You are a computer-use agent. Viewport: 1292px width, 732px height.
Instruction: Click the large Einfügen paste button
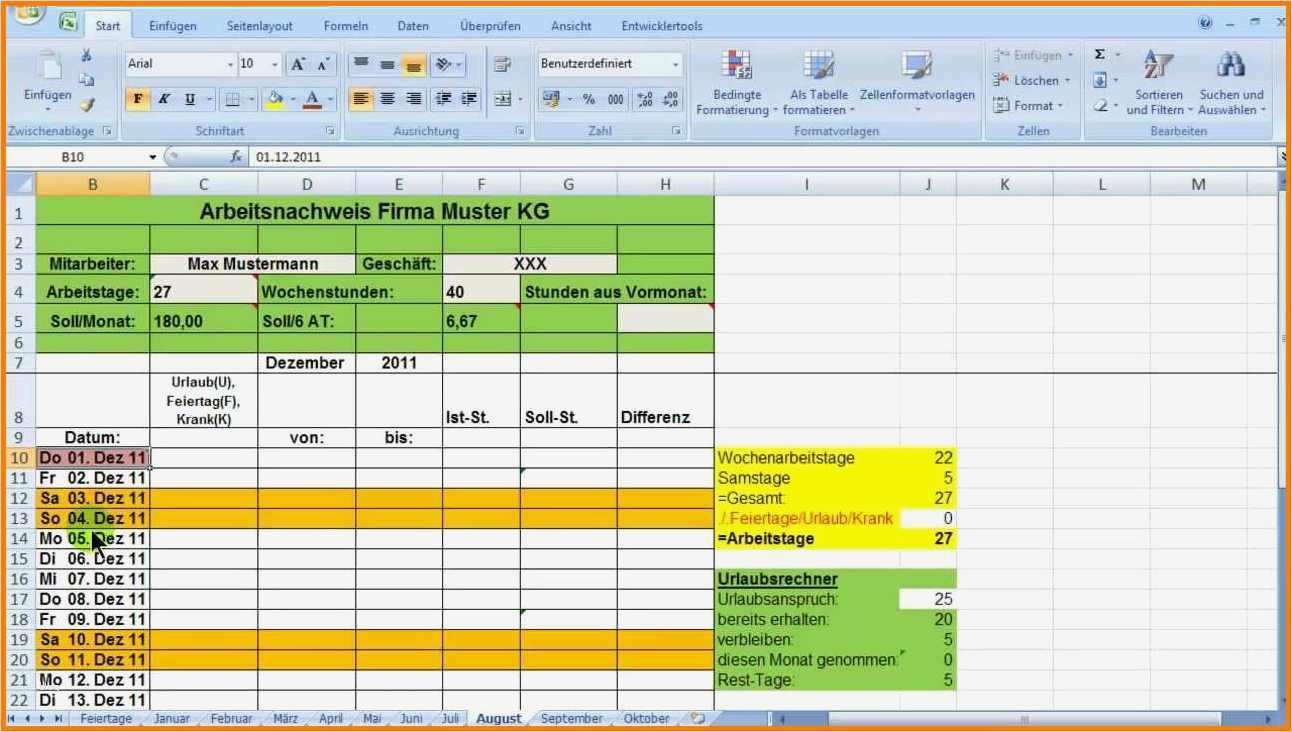click(x=47, y=83)
